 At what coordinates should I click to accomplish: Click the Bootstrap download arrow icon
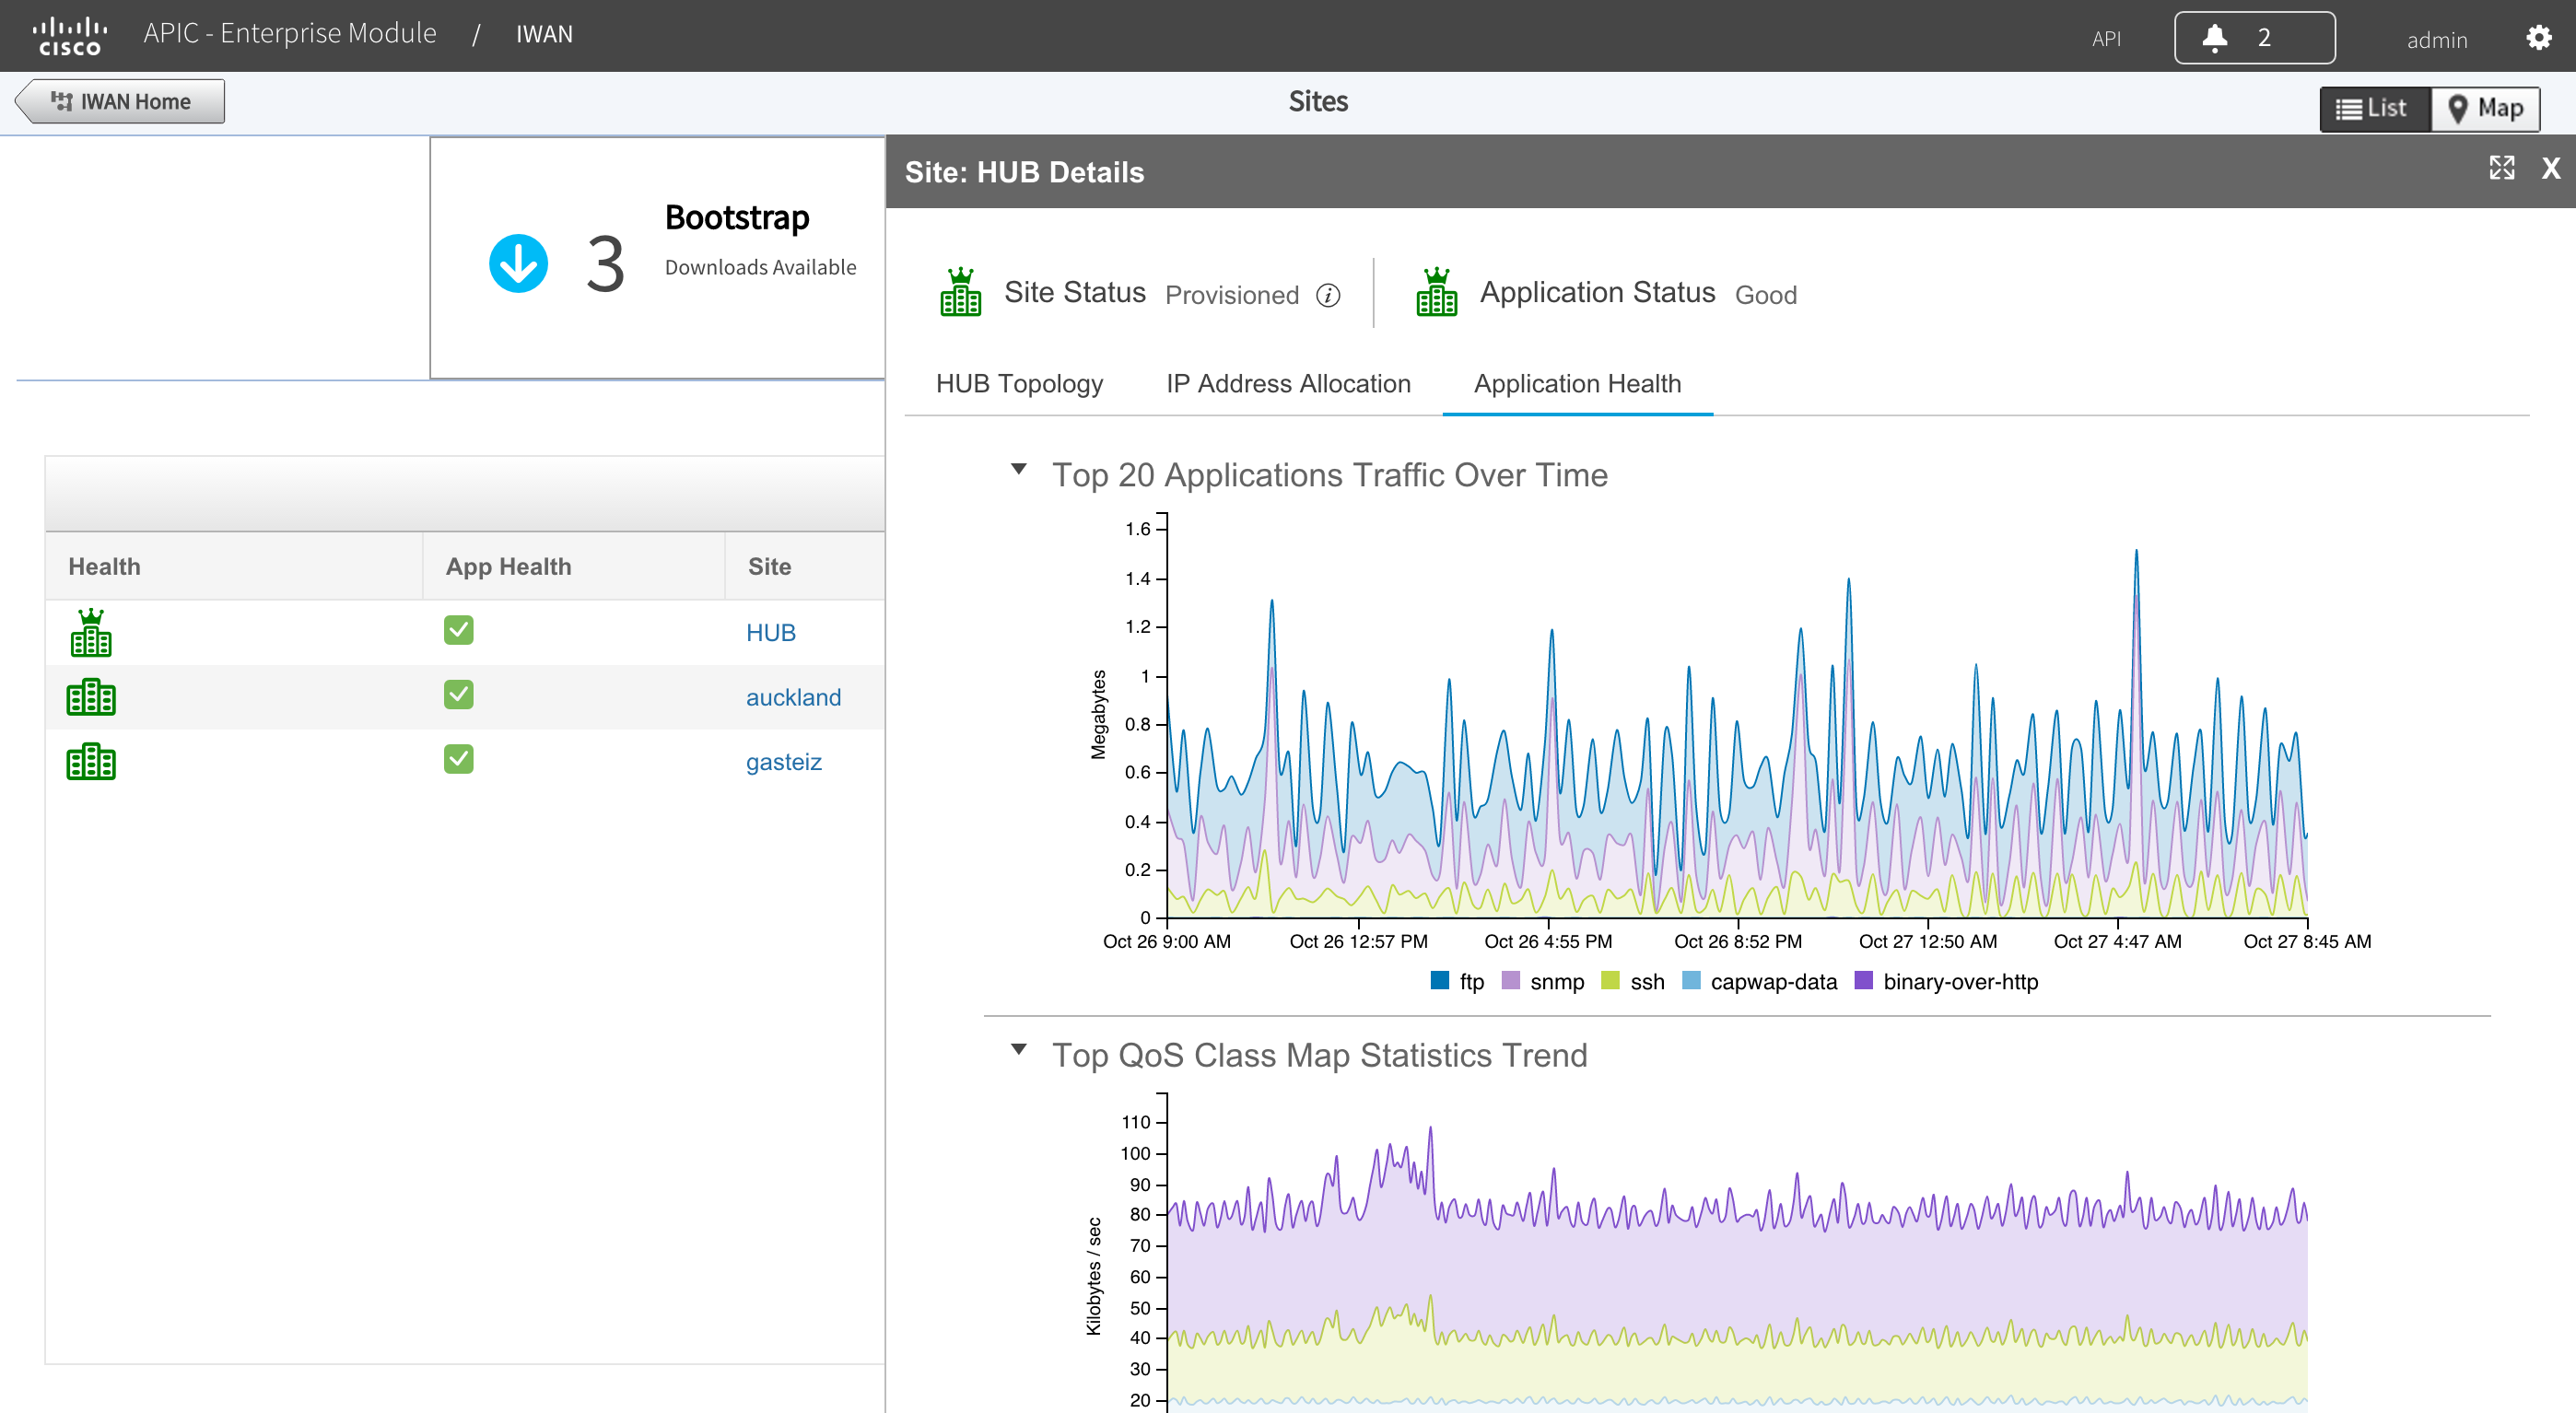[x=518, y=263]
